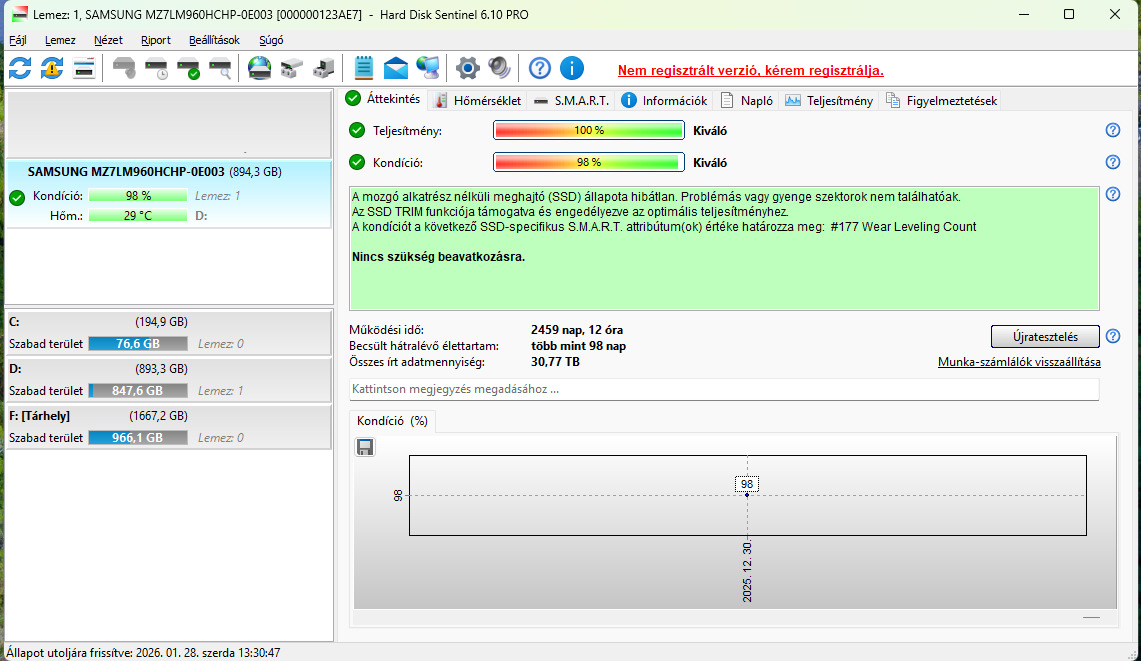Click the 'Nincs szükség beavatkozásra.' text
The height and width of the screenshot is (661, 1141).
438,257
